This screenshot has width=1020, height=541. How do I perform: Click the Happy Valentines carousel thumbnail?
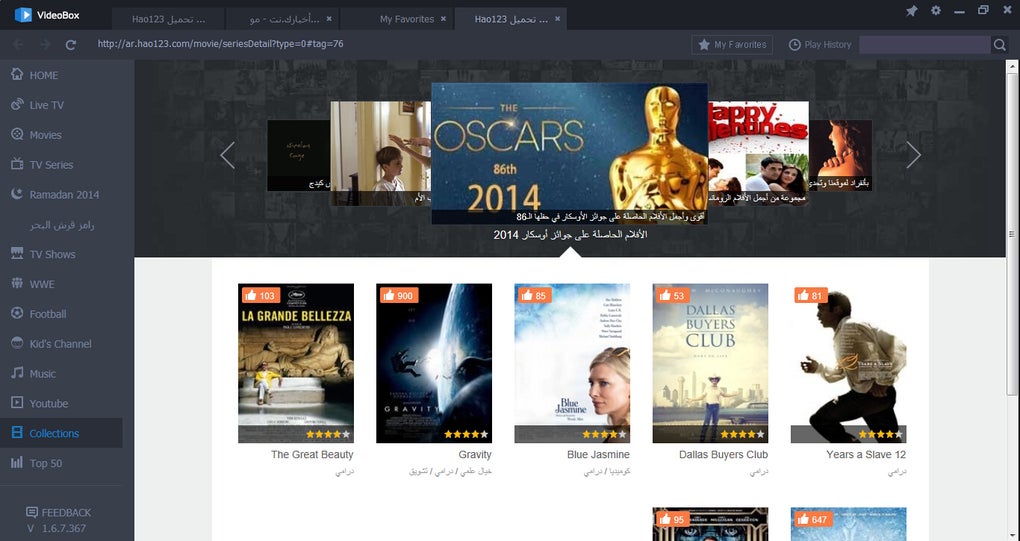tap(758, 153)
